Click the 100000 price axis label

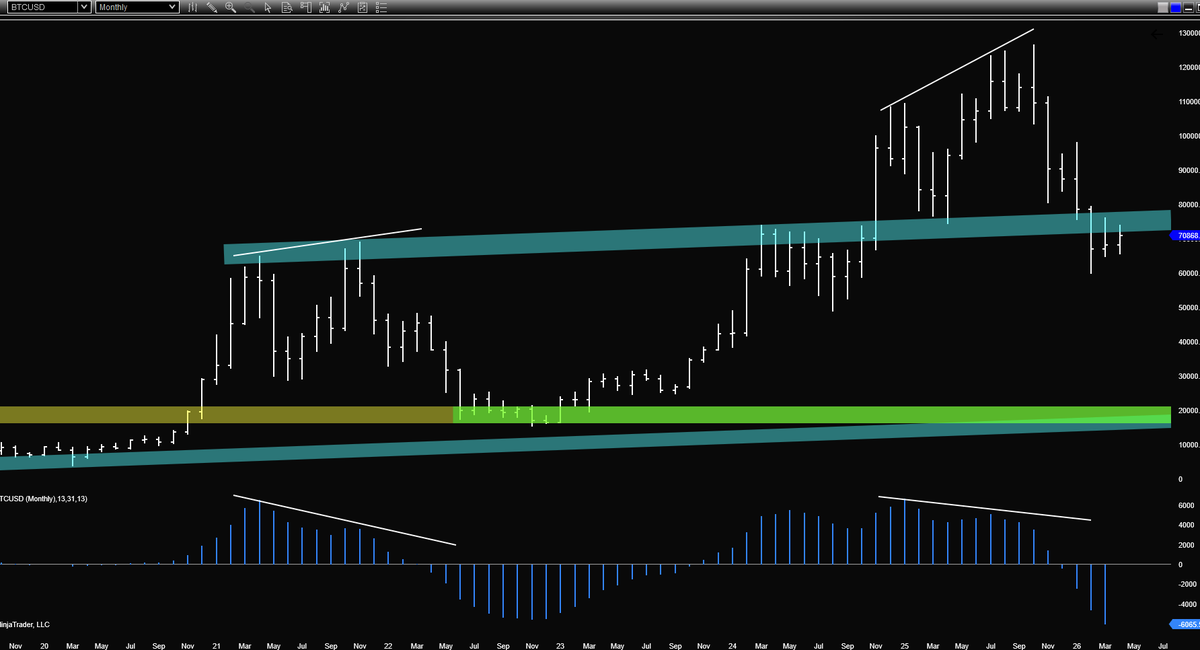click(x=1189, y=136)
